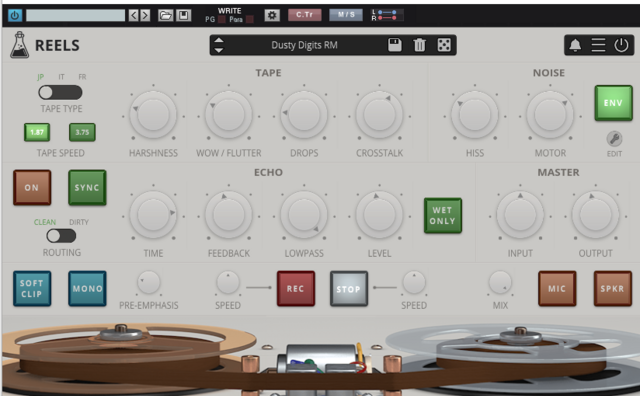Toggle the plugin bypass power button in host bar
Image resolution: width=640 pixels, height=396 pixels.
tap(15, 16)
